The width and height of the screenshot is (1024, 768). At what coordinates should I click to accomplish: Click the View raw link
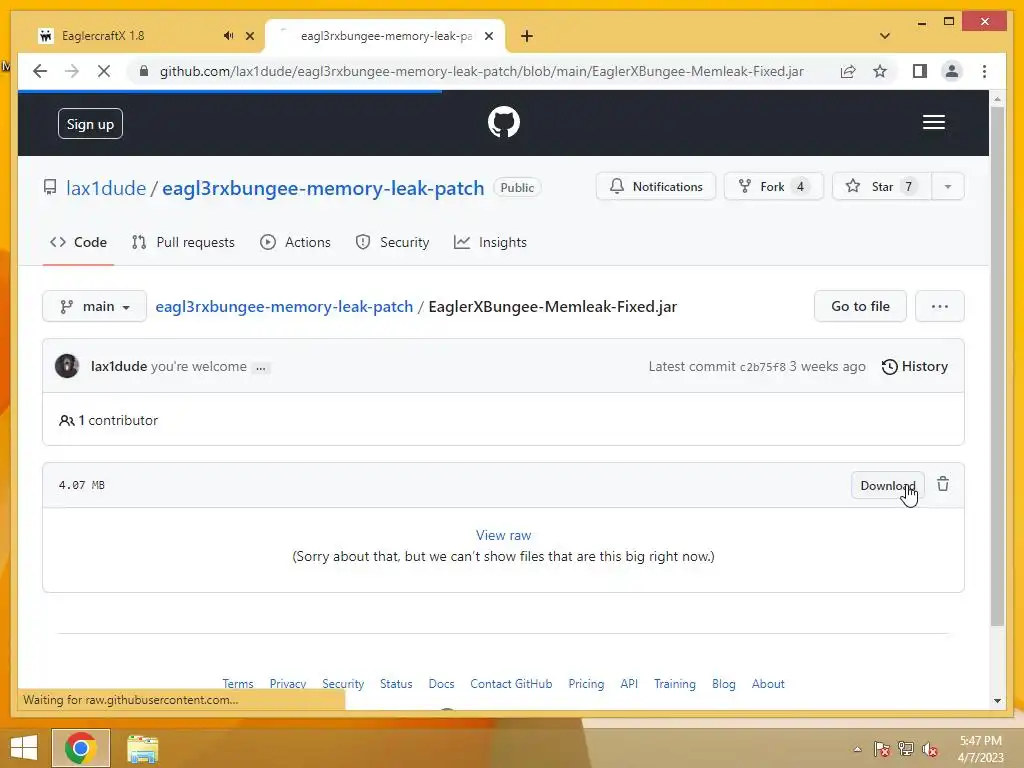point(504,535)
